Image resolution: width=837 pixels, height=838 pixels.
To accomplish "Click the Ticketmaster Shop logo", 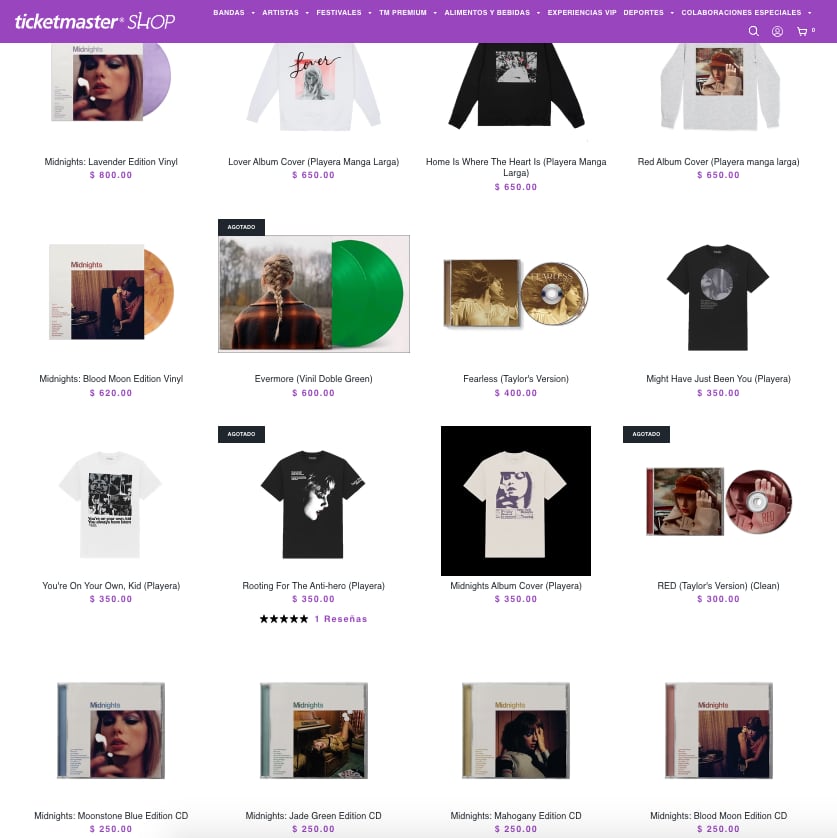I will [x=95, y=21].
